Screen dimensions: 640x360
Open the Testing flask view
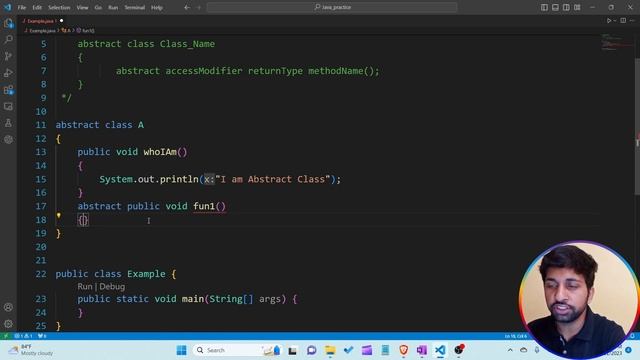tap(8, 123)
